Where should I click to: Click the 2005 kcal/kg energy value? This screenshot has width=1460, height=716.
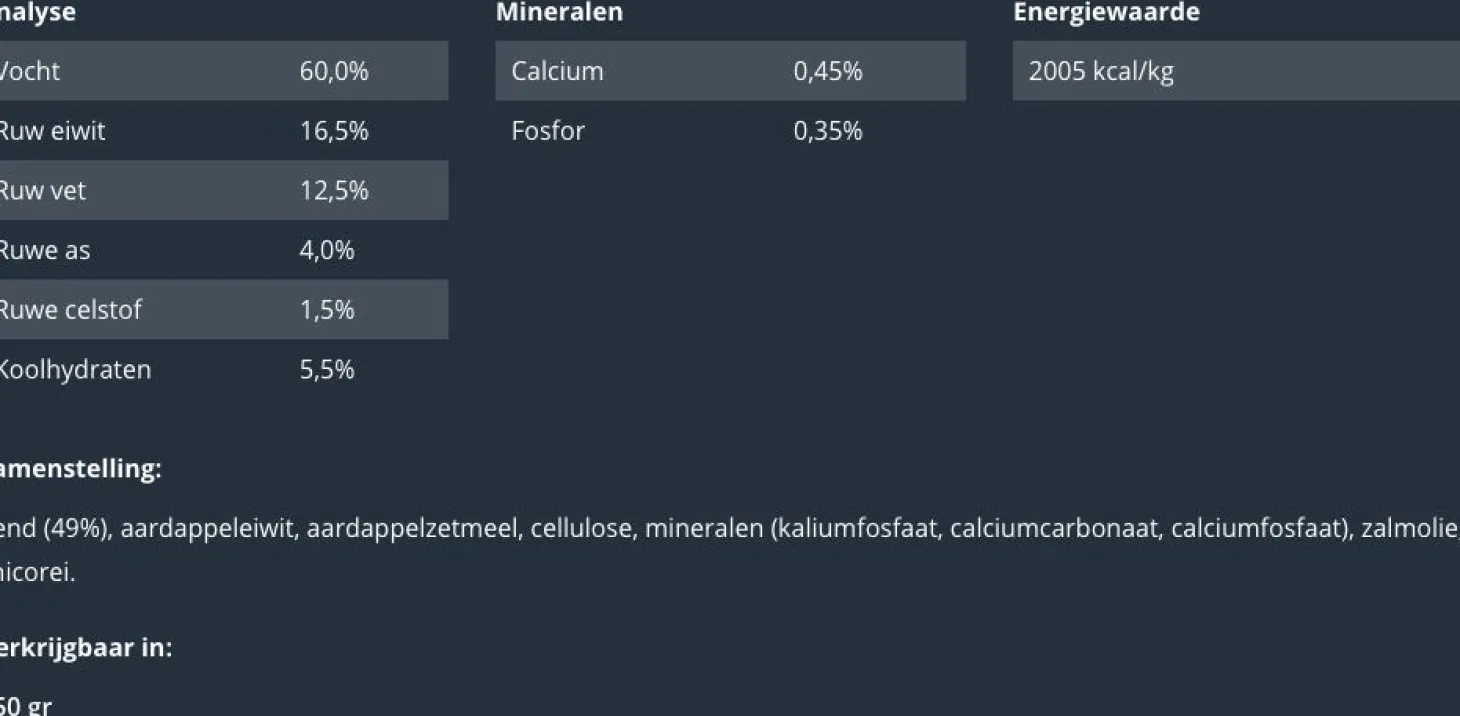[1101, 71]
